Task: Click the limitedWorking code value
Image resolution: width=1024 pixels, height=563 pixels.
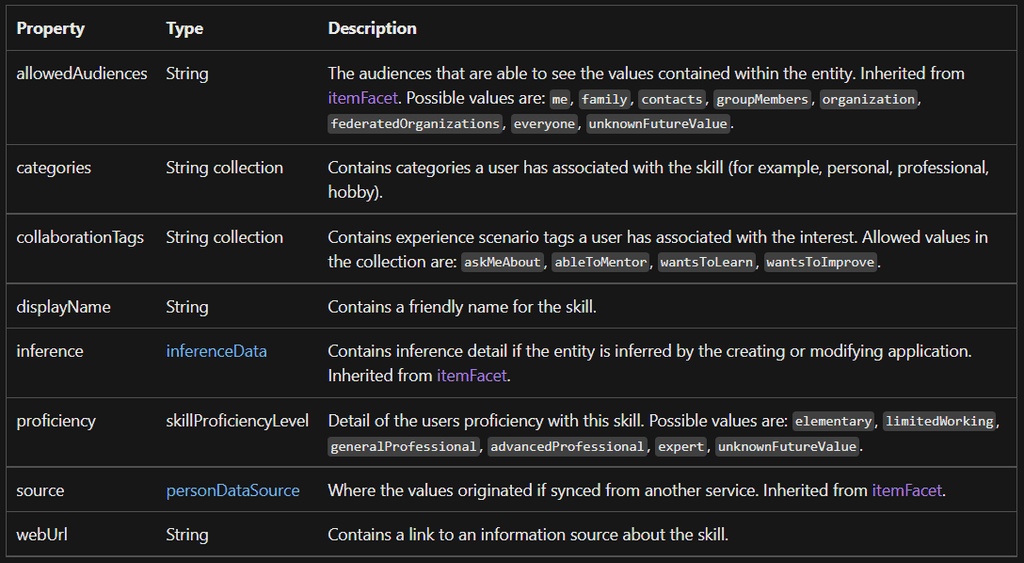Action: pos(939,421)
